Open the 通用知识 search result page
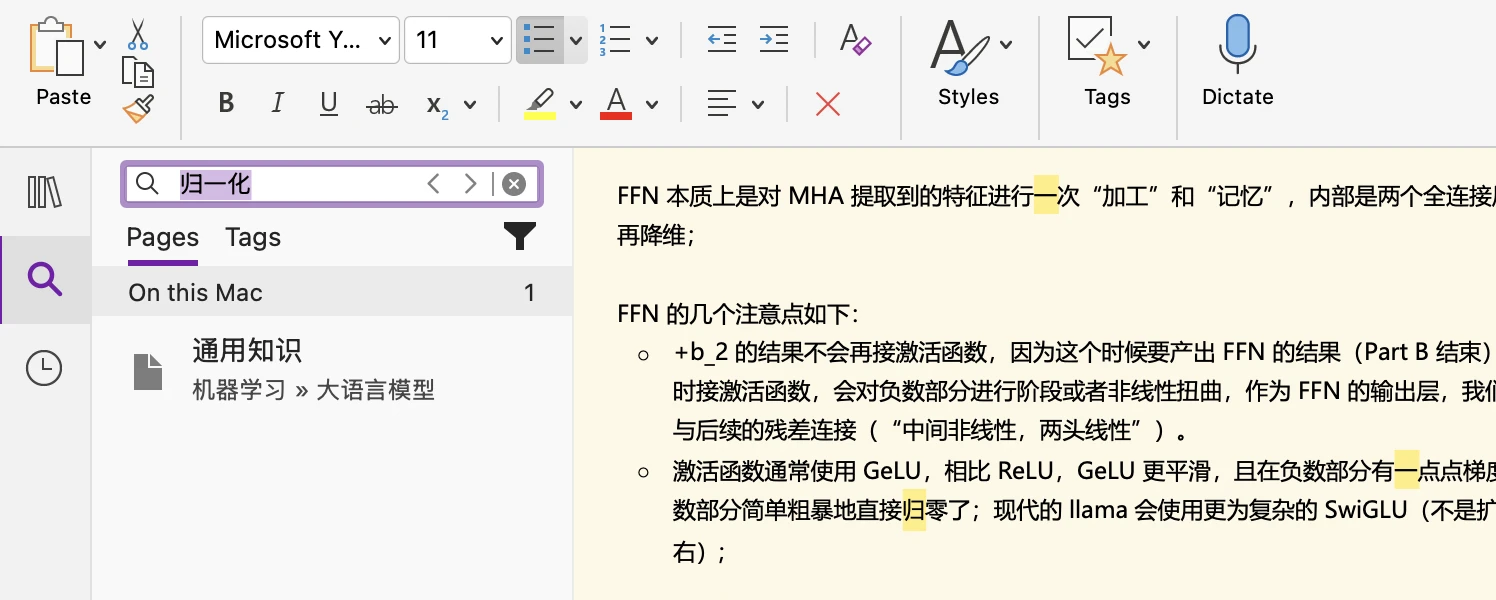 (332, 370)
